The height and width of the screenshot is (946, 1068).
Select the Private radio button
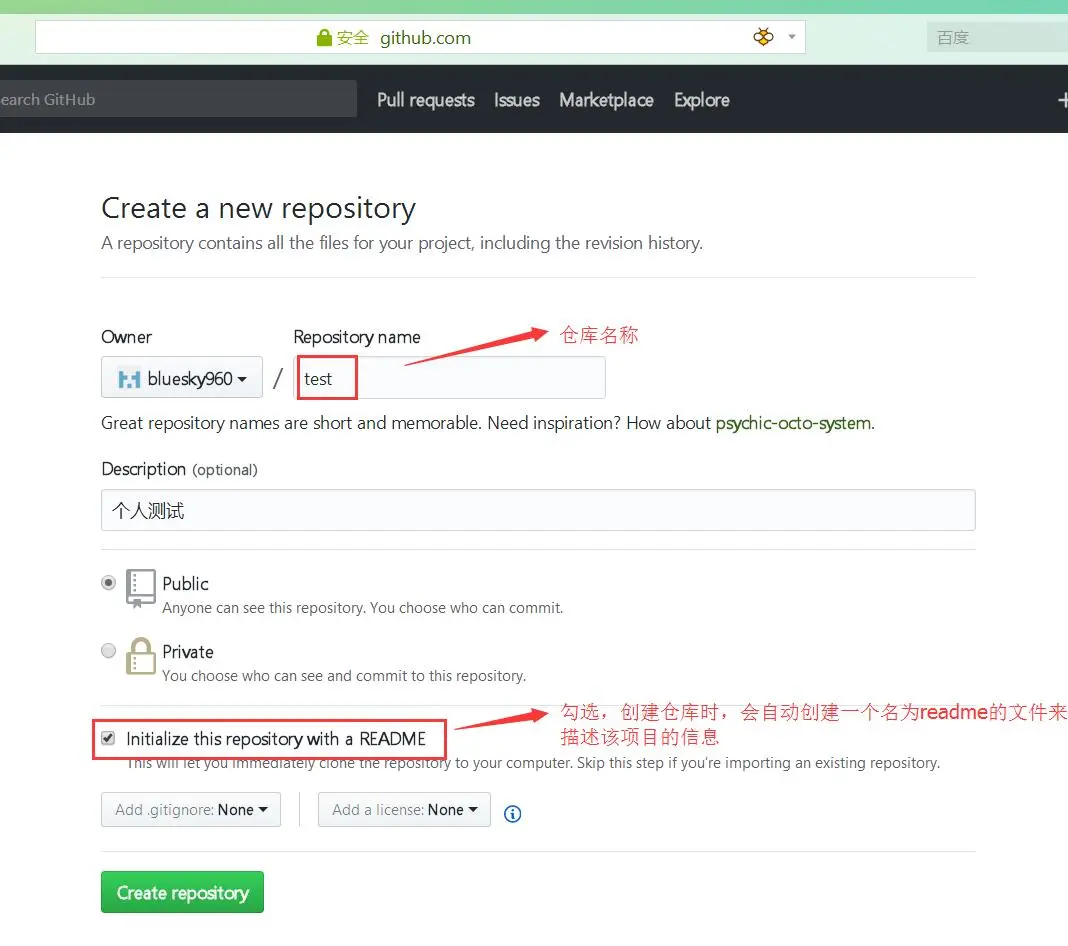[x=108, y=651]
